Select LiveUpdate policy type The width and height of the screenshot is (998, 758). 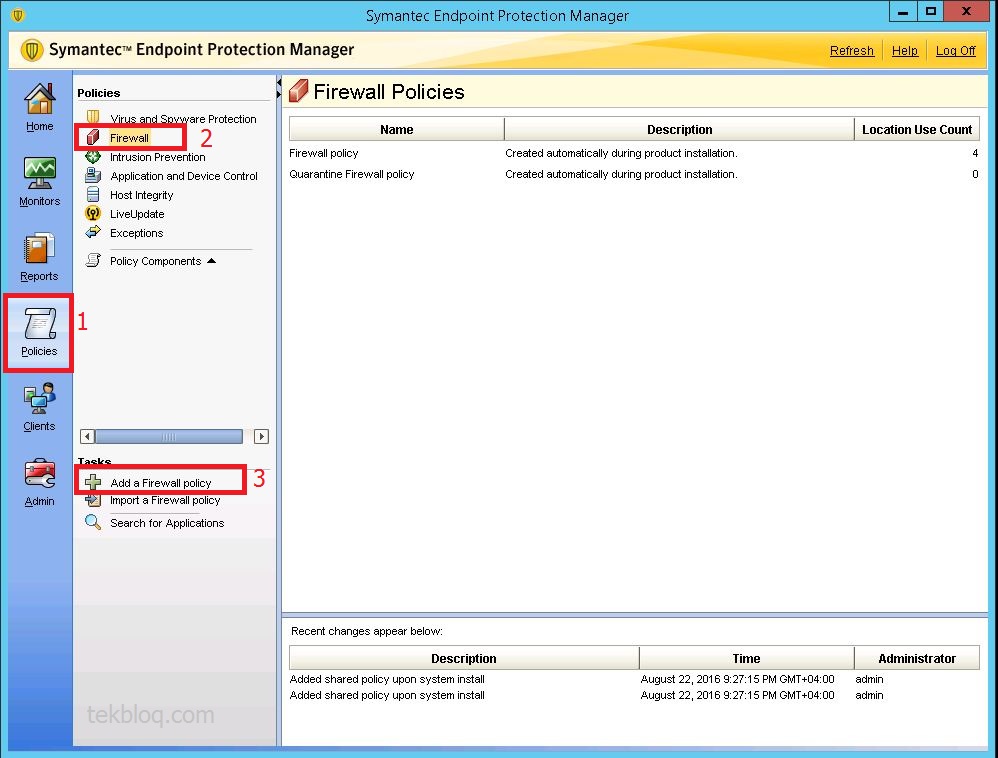137,214
